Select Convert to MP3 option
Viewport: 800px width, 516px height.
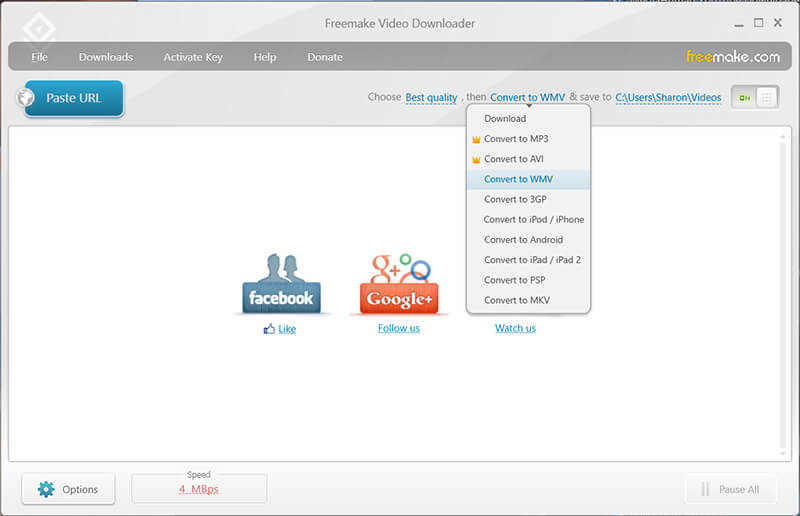click(528, 139)
